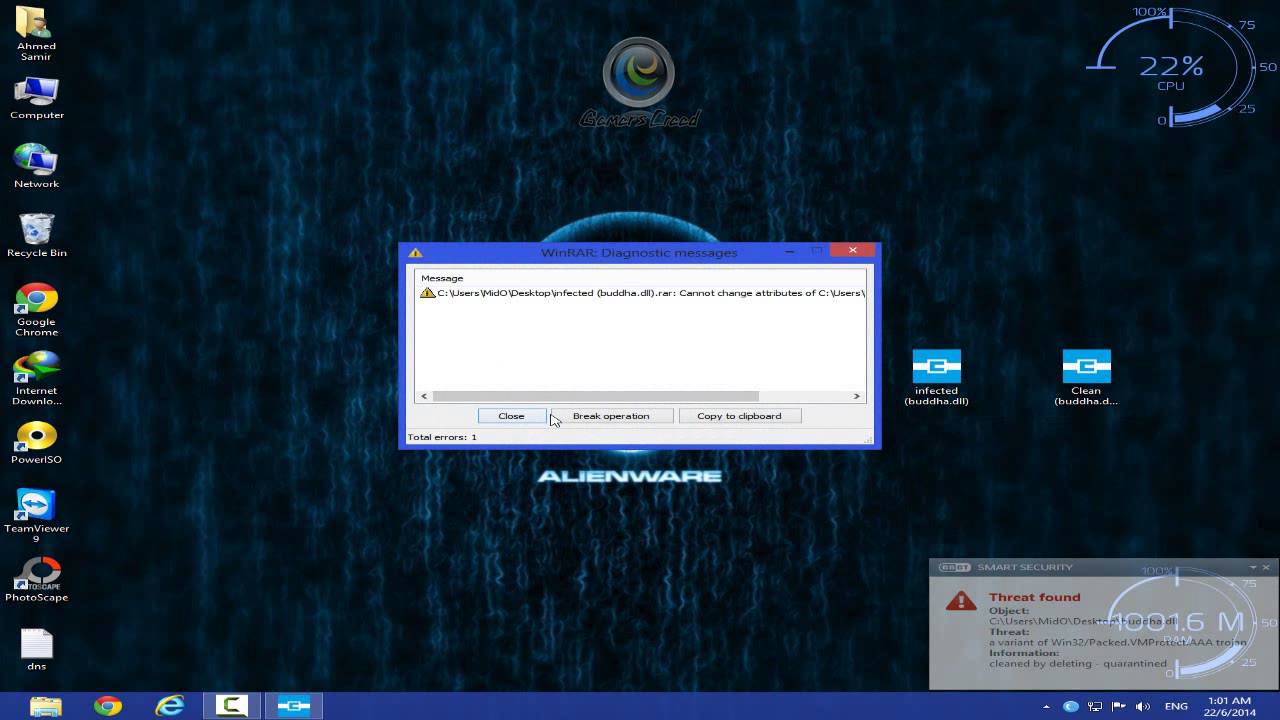Click the horizontal scrollbar thumb in message list
The width and height of the screenshot is (1280, 720).
596,396
